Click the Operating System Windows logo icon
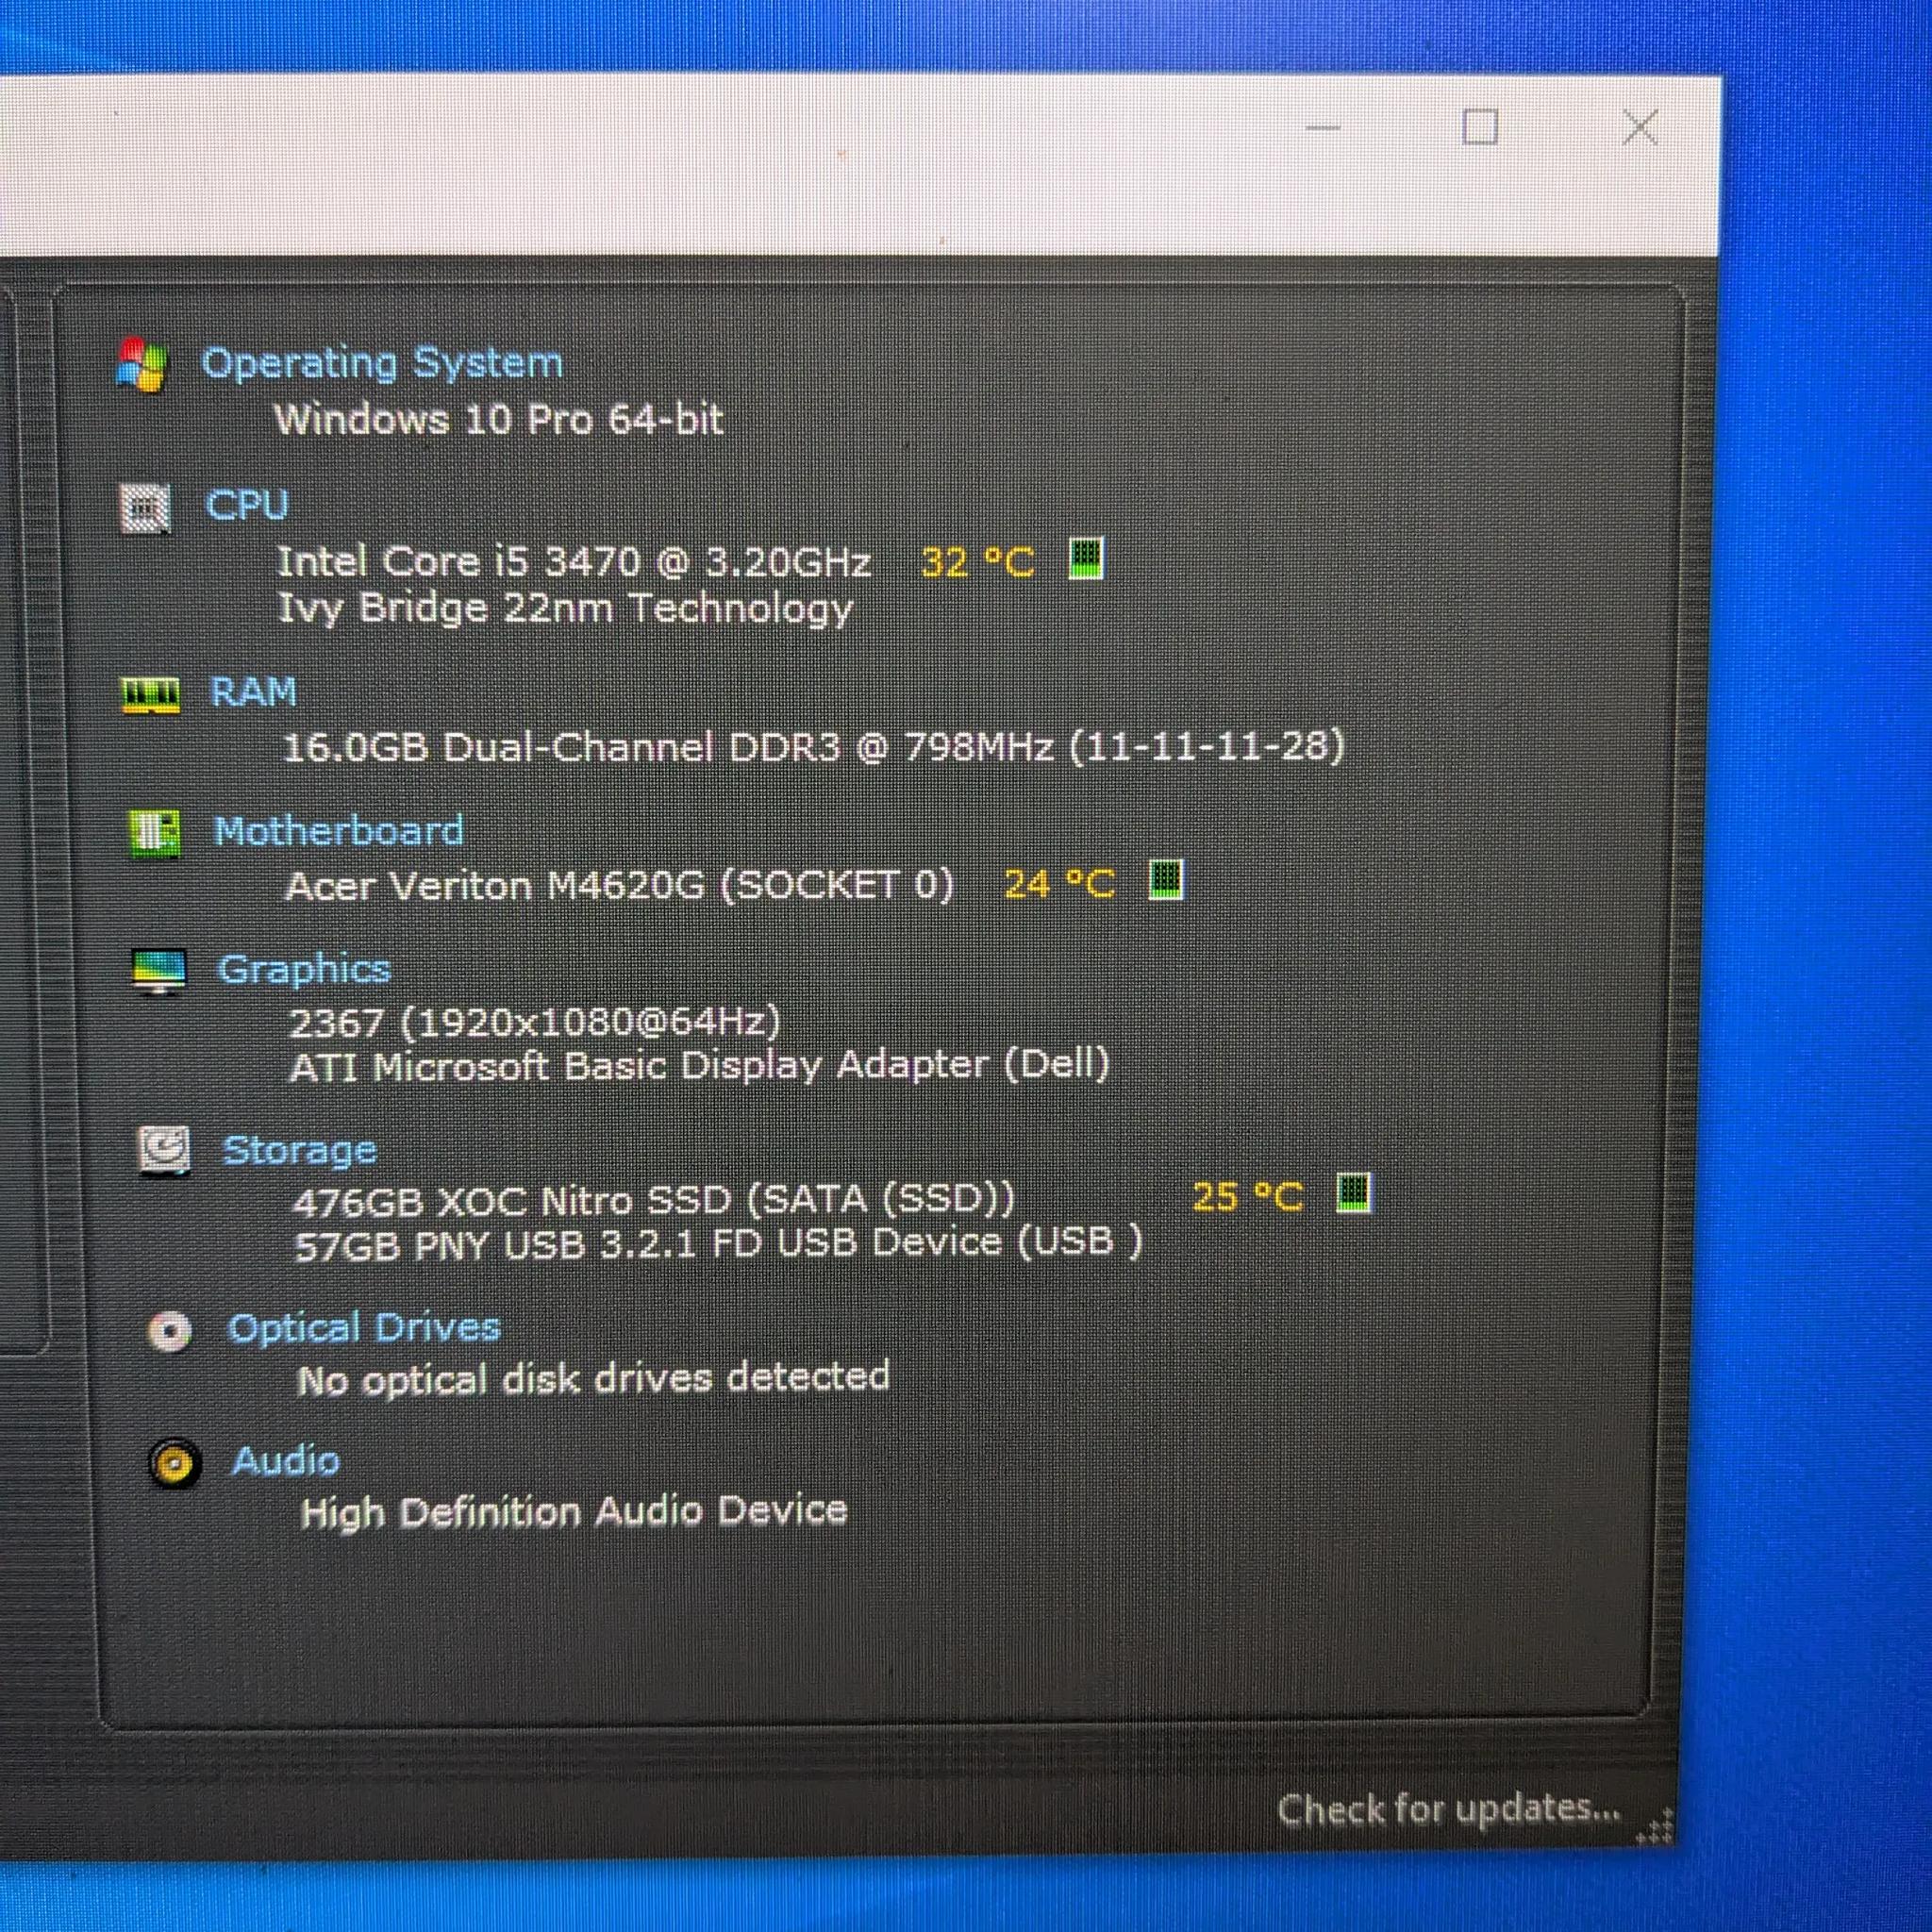Image resolution: width=1932 pixels, height=1932 pixels. (141, 364)
